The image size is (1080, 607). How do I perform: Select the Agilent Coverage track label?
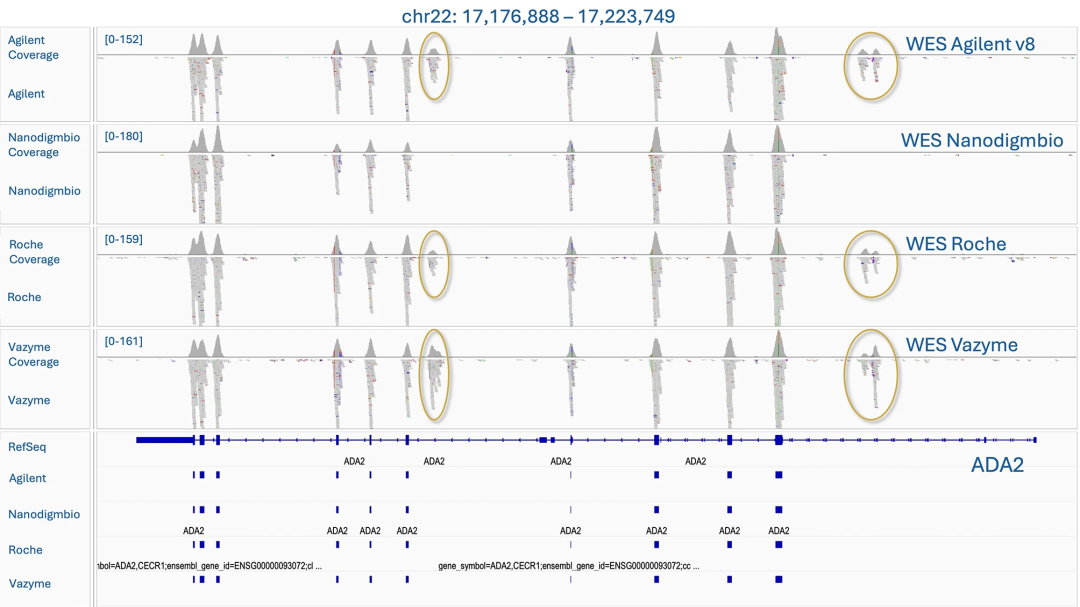(x=33, y=48)
